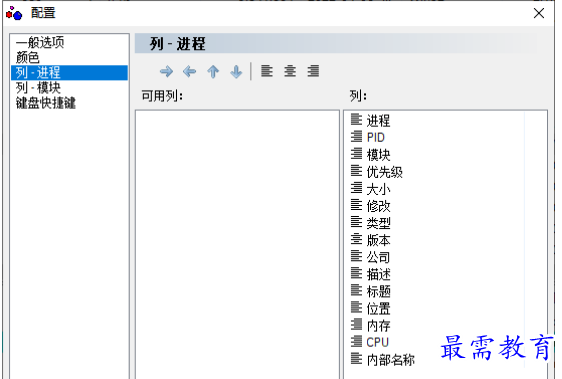562x379 pixels.
Task: Click the app icon in the 配置 title bar
Action: [x=14, y=13]
